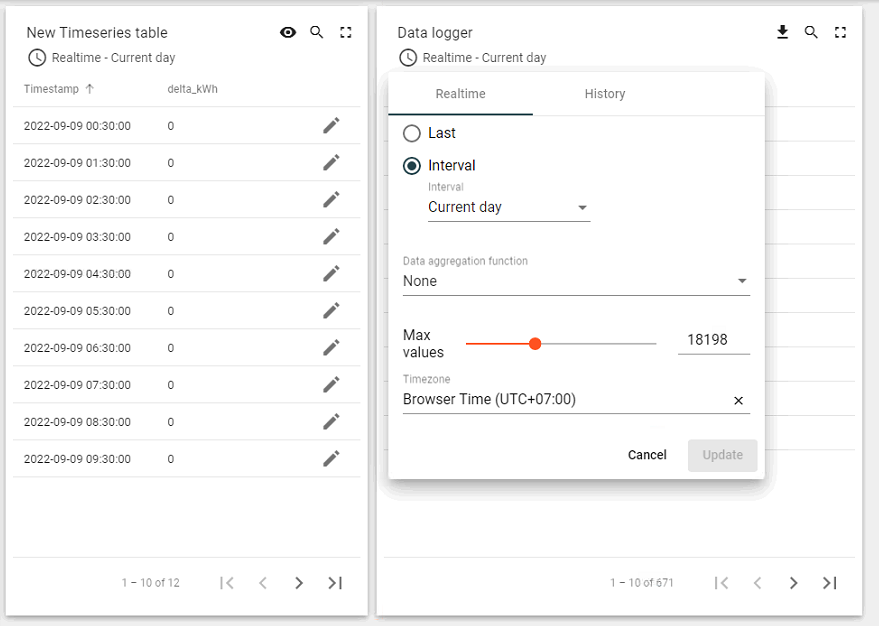879x626 pixels.
Task: Go to previous page in New Timeseries table
Action: (x=262, y=583)
